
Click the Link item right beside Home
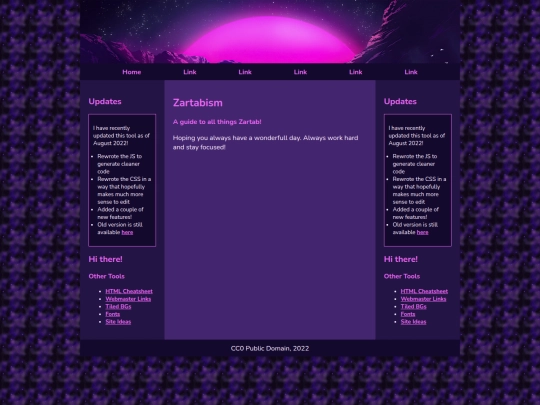click(x=190, y=72)
